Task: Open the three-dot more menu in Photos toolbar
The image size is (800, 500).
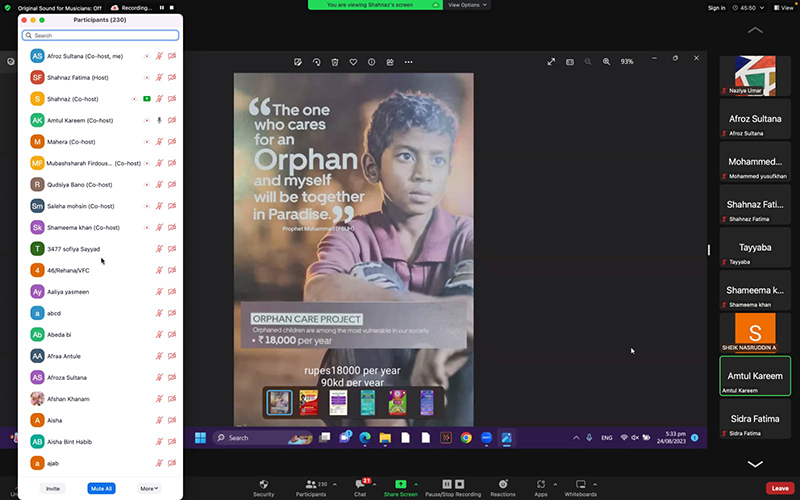Action: [x=408, y=62]
